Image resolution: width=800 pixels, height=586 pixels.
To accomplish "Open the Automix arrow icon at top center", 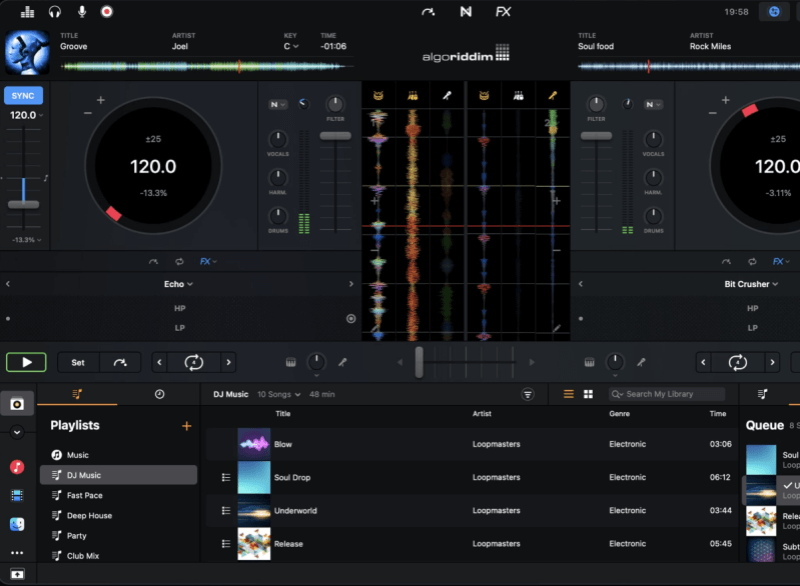I will 428,12.
